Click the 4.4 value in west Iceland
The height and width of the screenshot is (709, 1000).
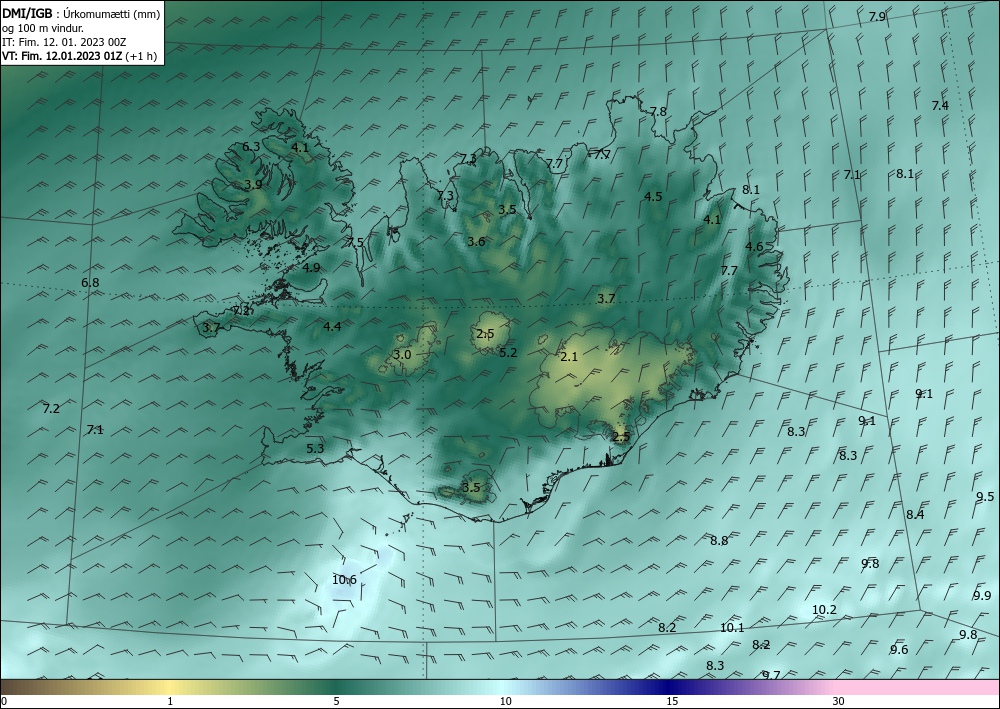332,326
